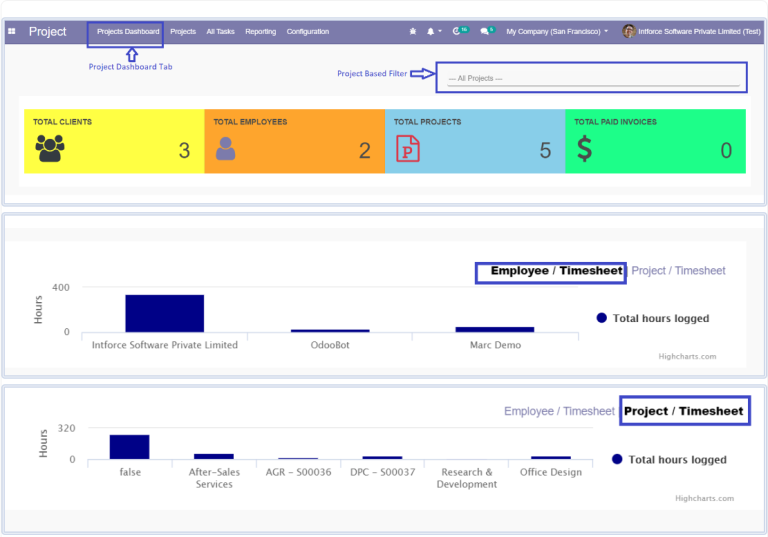This screenshot has height=537, width=768.
Task: Open the Total Clients yellow card
Action: tap(114, 141)
